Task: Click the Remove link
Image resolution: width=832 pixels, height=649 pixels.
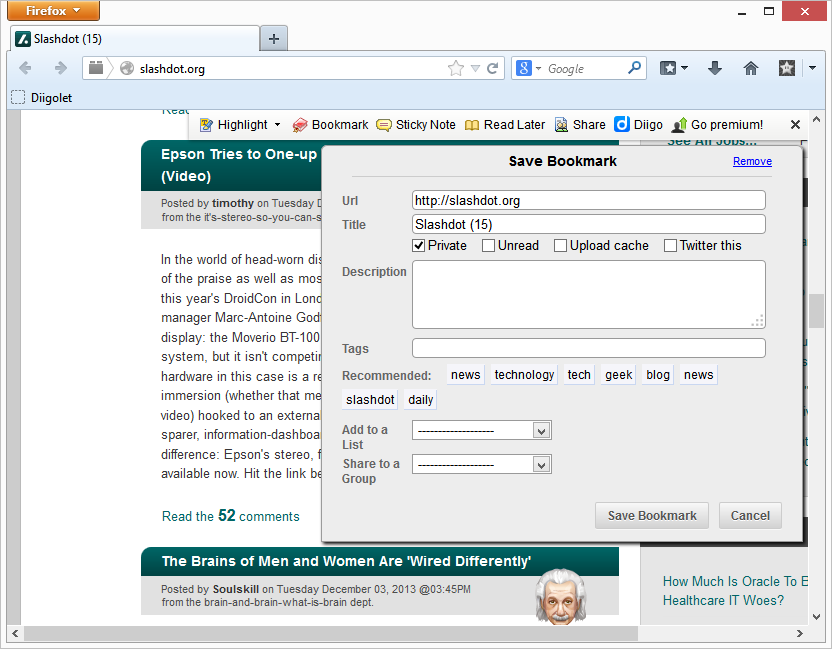Action: [752, 161]
